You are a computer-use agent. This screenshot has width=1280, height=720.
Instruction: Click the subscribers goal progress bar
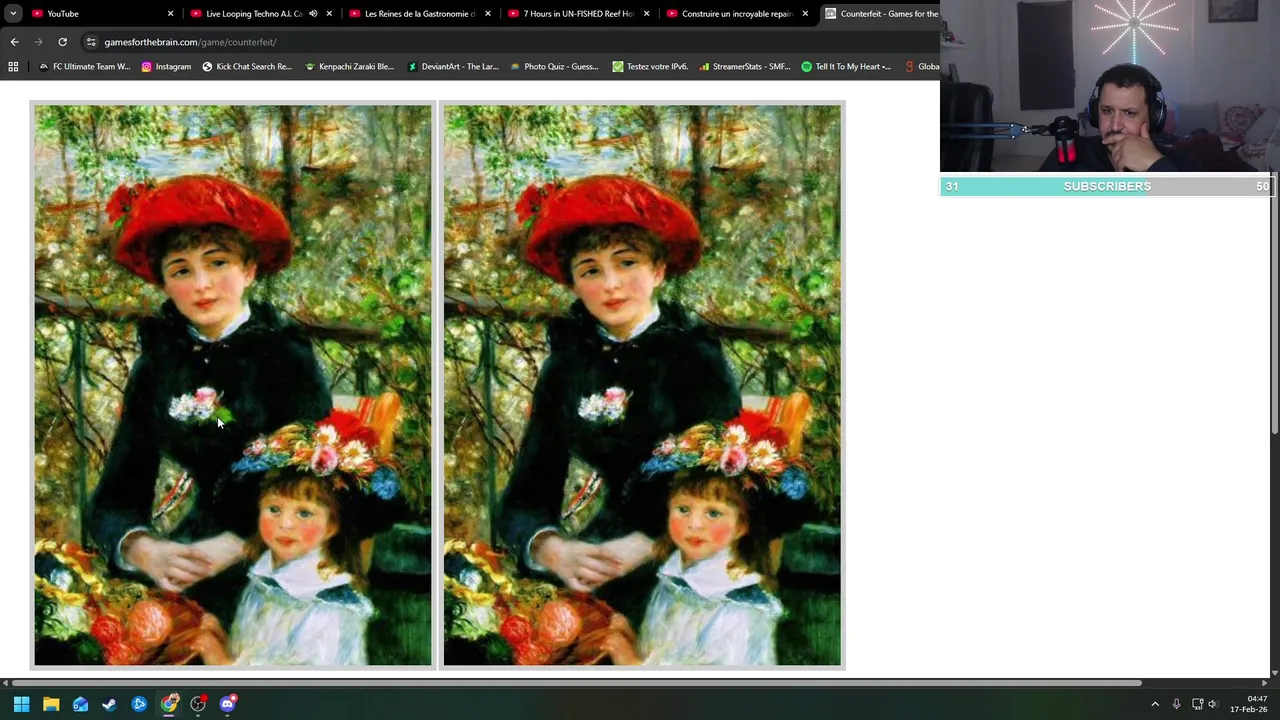(x=1107, y=186)
